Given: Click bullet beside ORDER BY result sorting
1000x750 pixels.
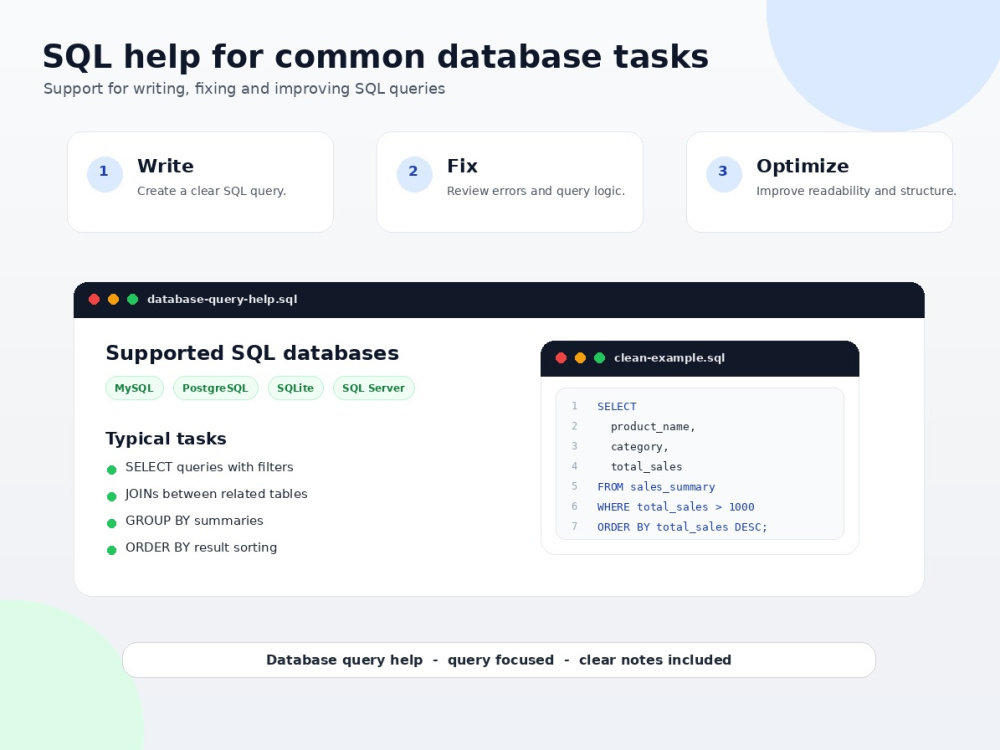Looking at the screenshot, I should [x=112, y=550].
